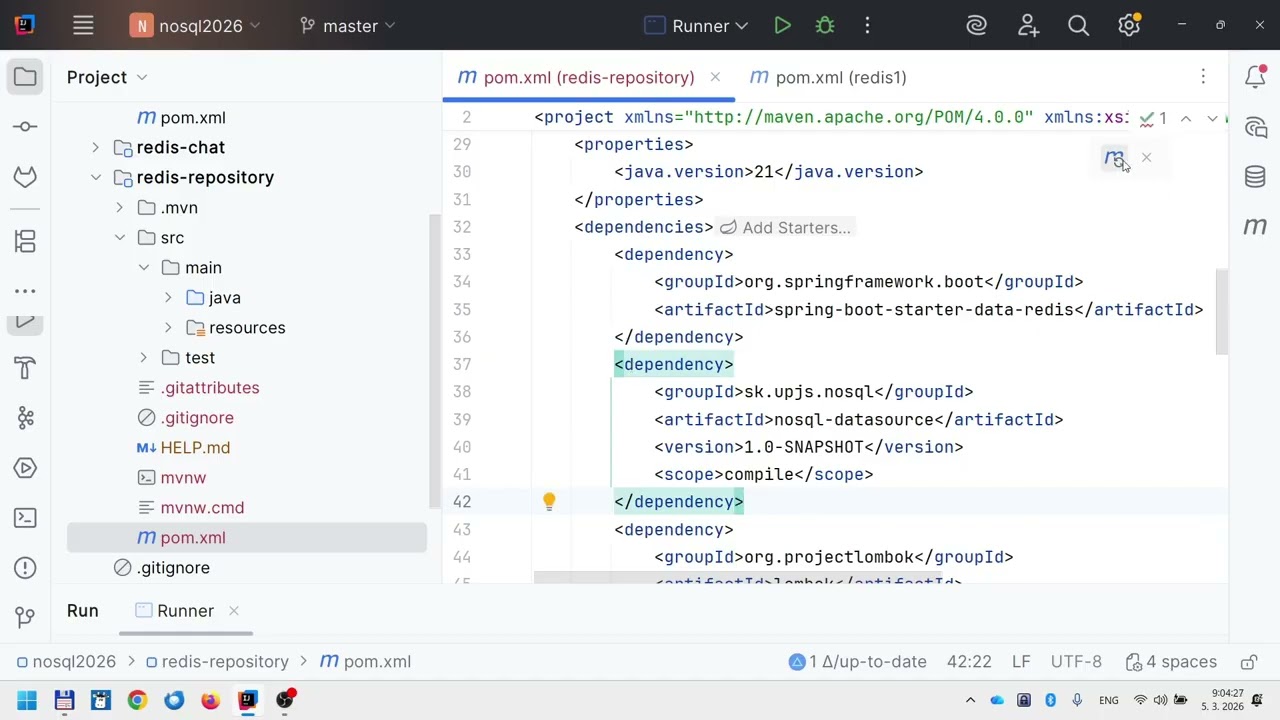Open the main hamburger menu
This screenshot has height=720, width=1280.
coord(83,26)
